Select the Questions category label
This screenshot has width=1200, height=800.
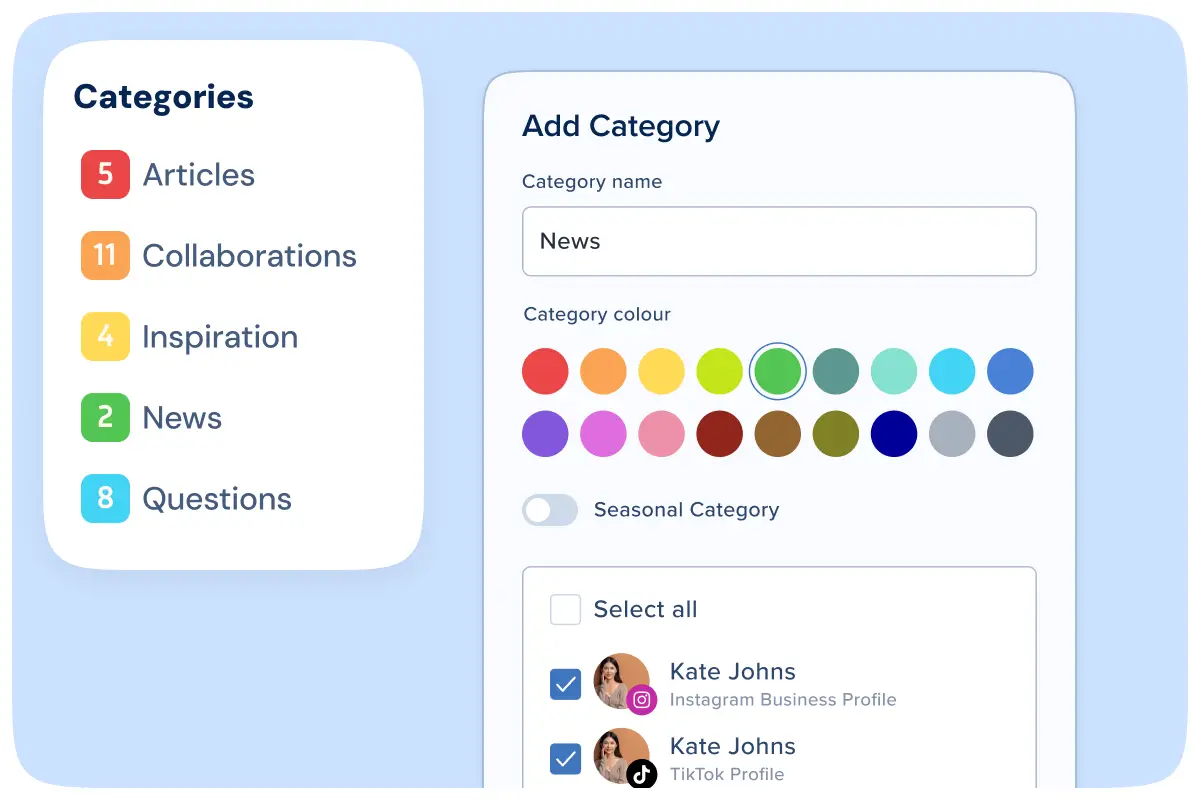pos(217,499)
